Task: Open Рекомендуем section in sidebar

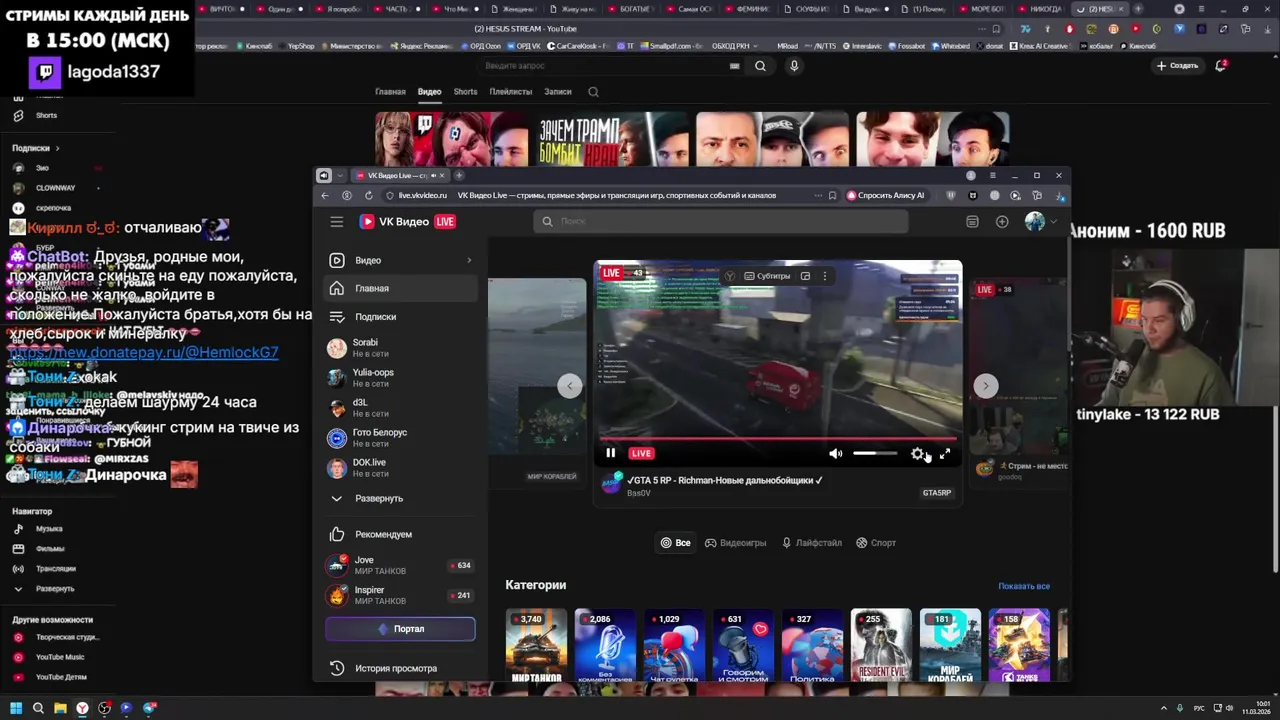Action: pos(400,534)
